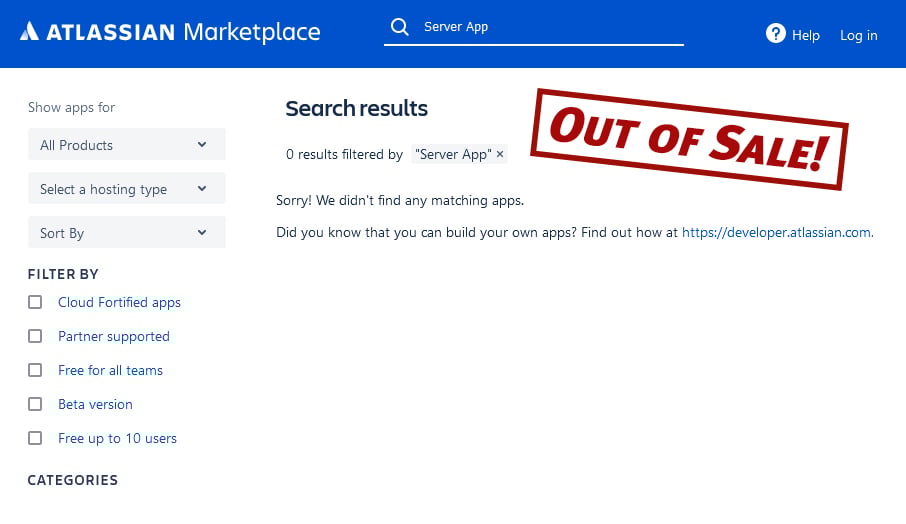Image resolution: width=906 pixels, height=524 pixels.
Task: Click the Log in link
Action: [858, 35]
